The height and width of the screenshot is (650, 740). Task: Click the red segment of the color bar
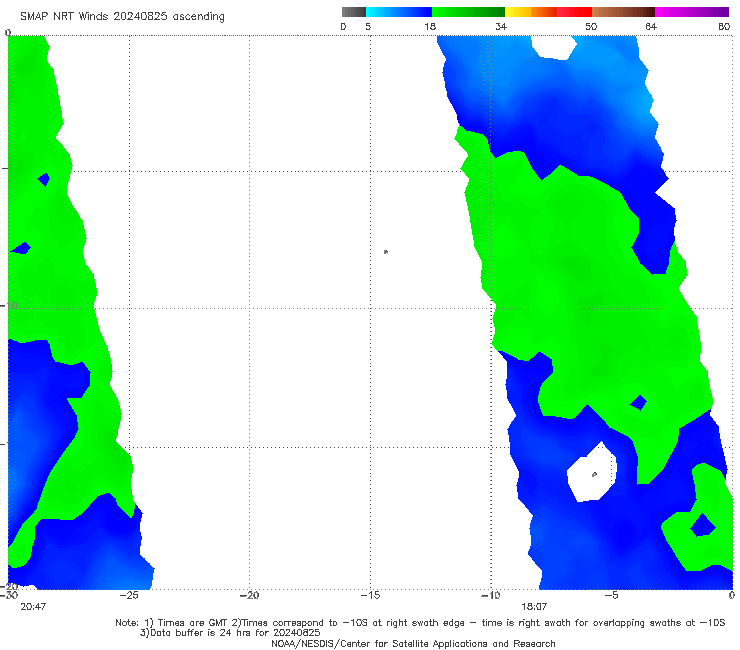click(574, 12)
